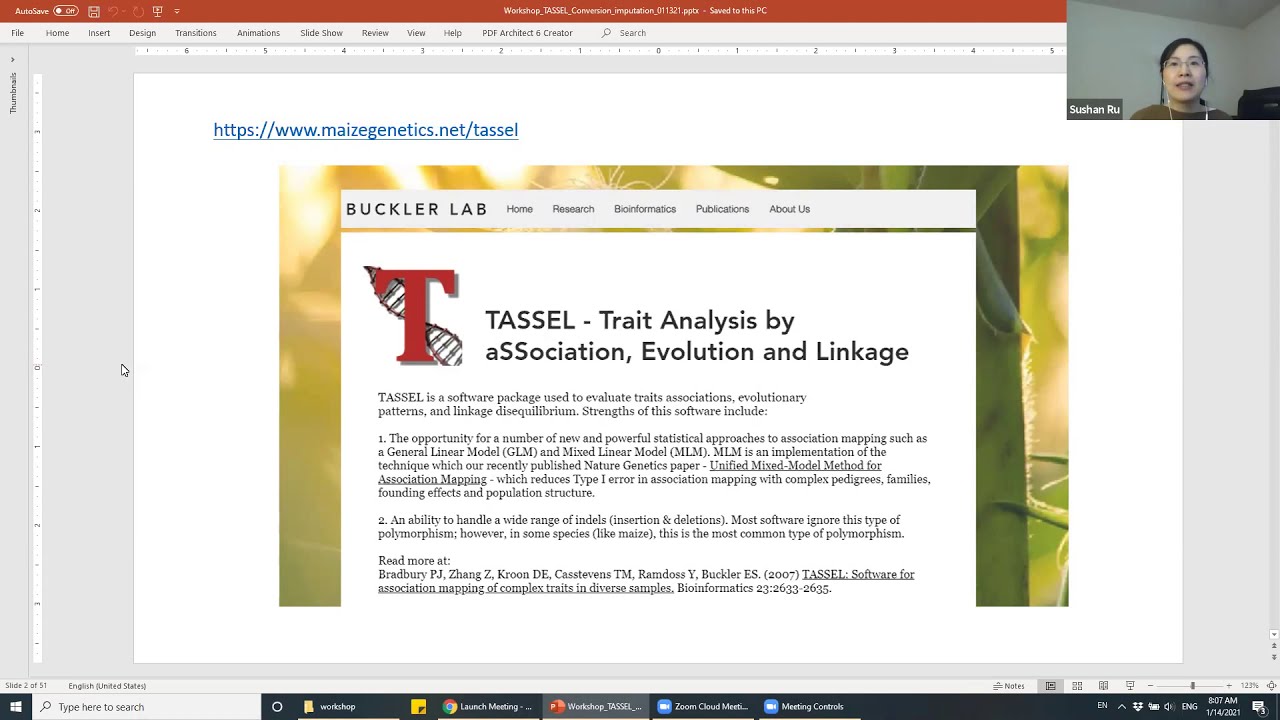The image size is (1280, 720).
Task: Click the Windows taskbar search box
Action: coord(147,707)
